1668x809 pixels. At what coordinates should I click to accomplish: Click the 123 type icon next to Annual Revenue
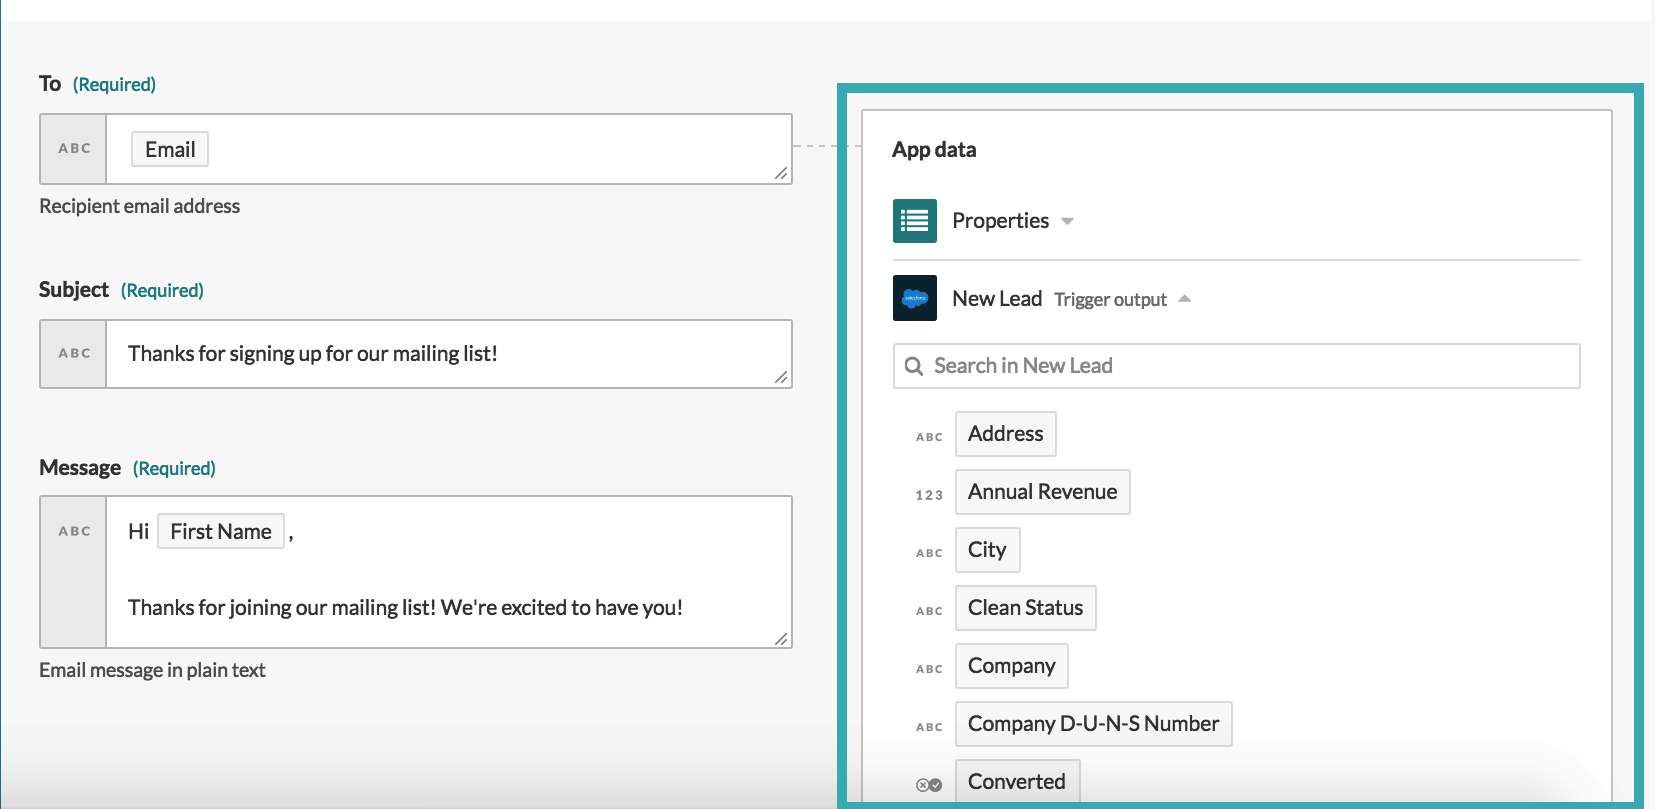pos(929,495)
